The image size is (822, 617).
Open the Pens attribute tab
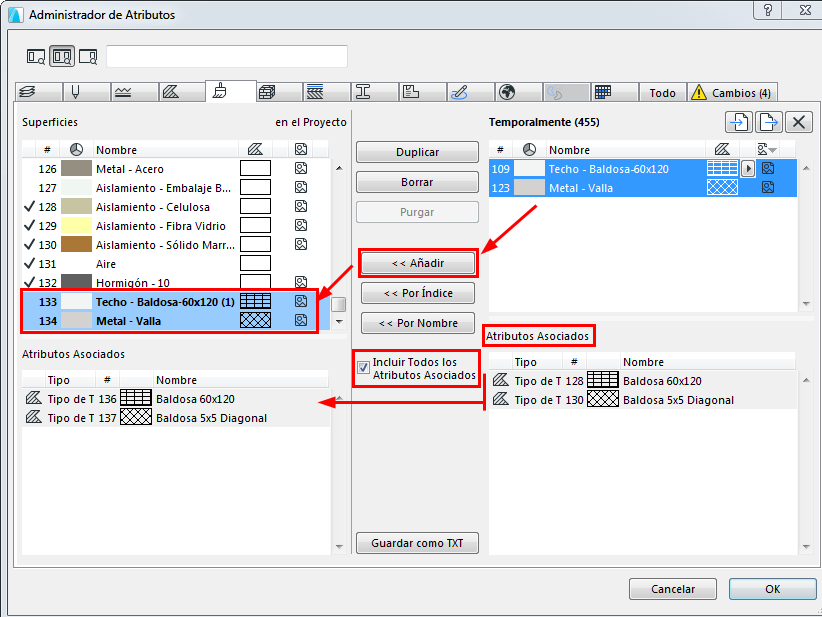click(x=86, y=92)
